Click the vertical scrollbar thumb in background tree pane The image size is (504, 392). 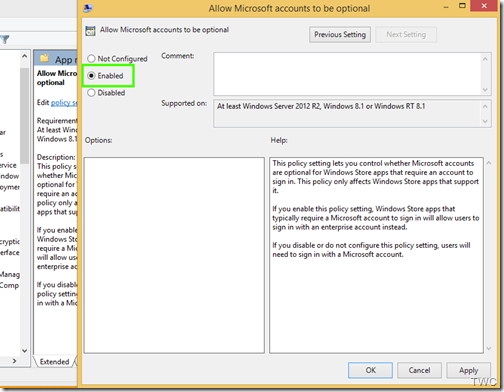(24, 115)
